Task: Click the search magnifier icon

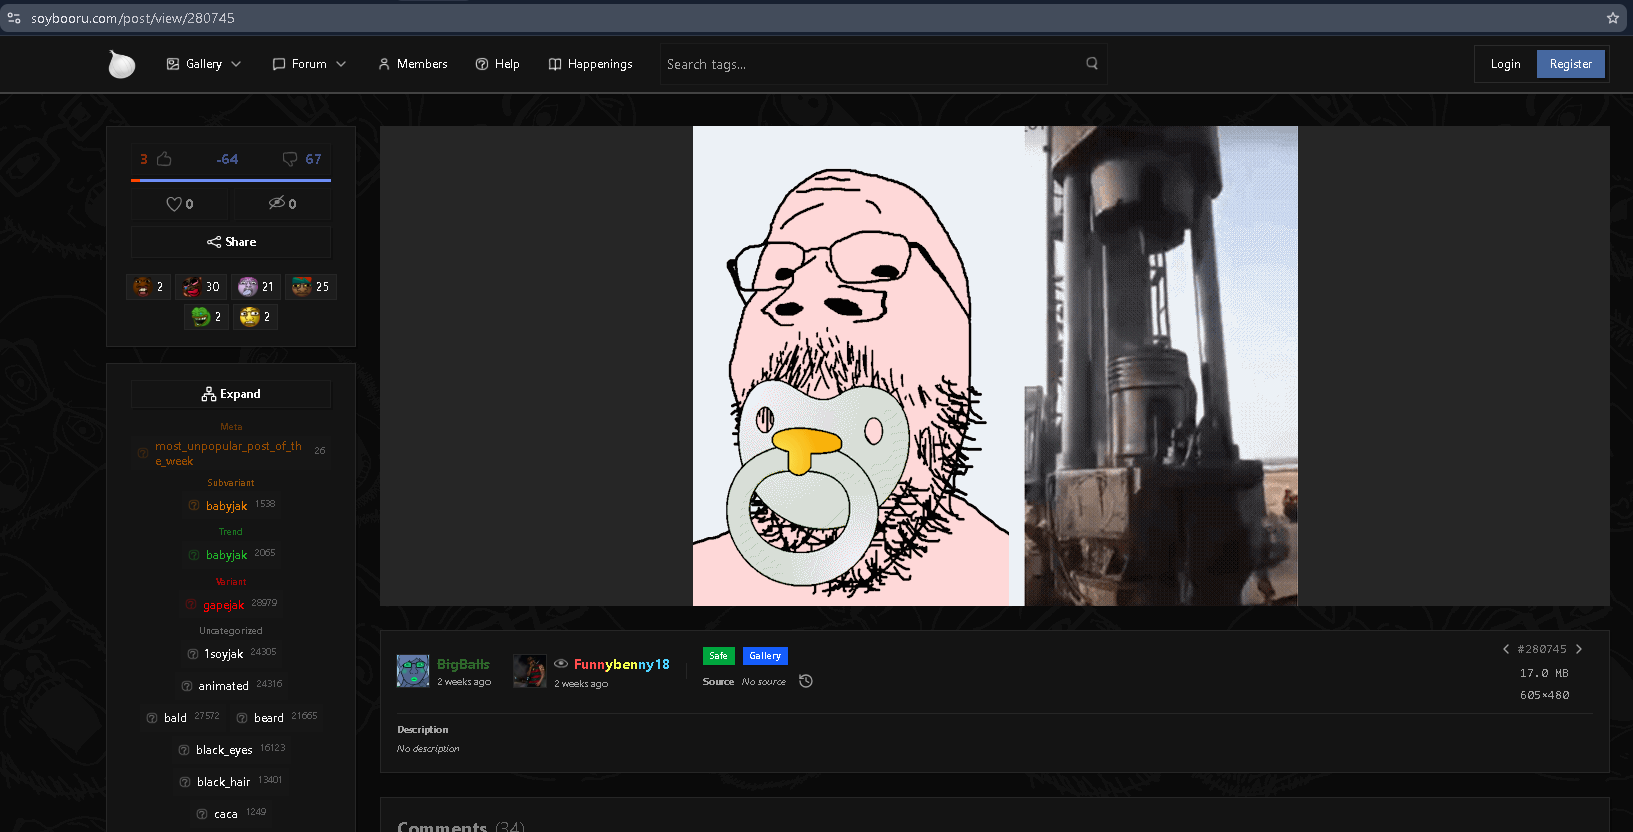Action: click(1092, 63)
